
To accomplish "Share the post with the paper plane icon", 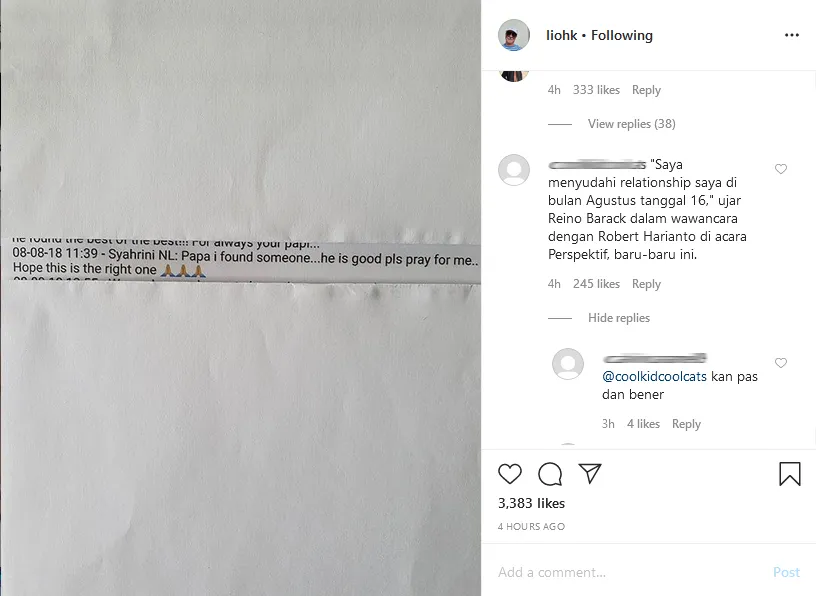I will click(590, 473).
